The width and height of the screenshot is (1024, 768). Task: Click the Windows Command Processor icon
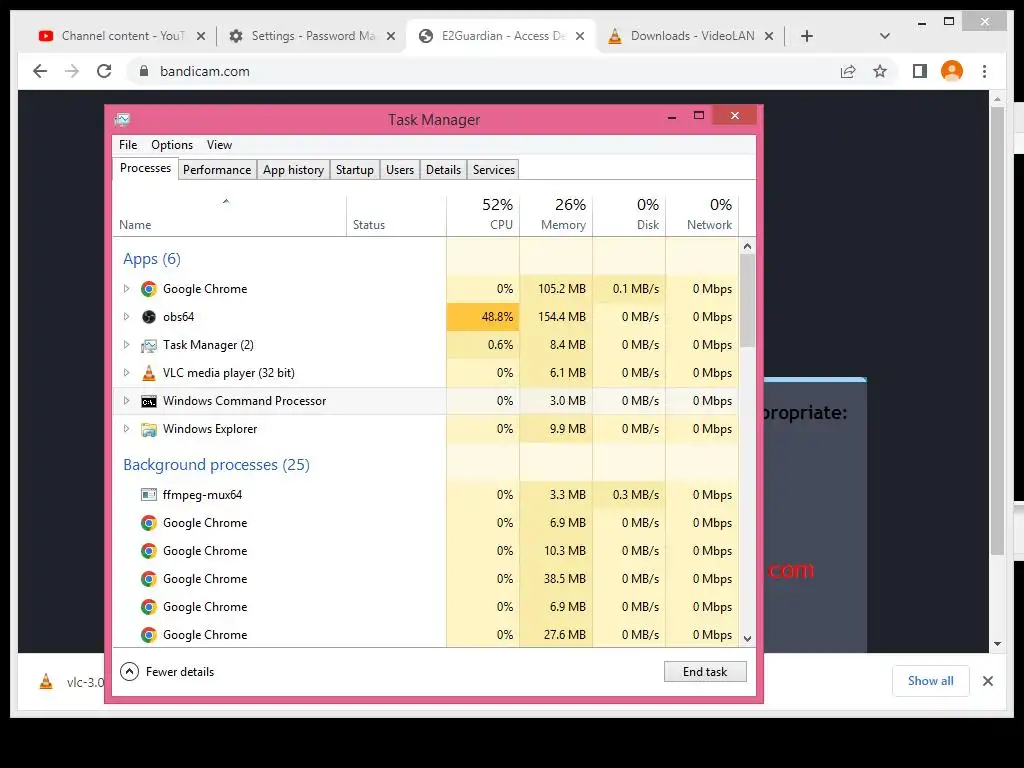(x=149, y=401)
